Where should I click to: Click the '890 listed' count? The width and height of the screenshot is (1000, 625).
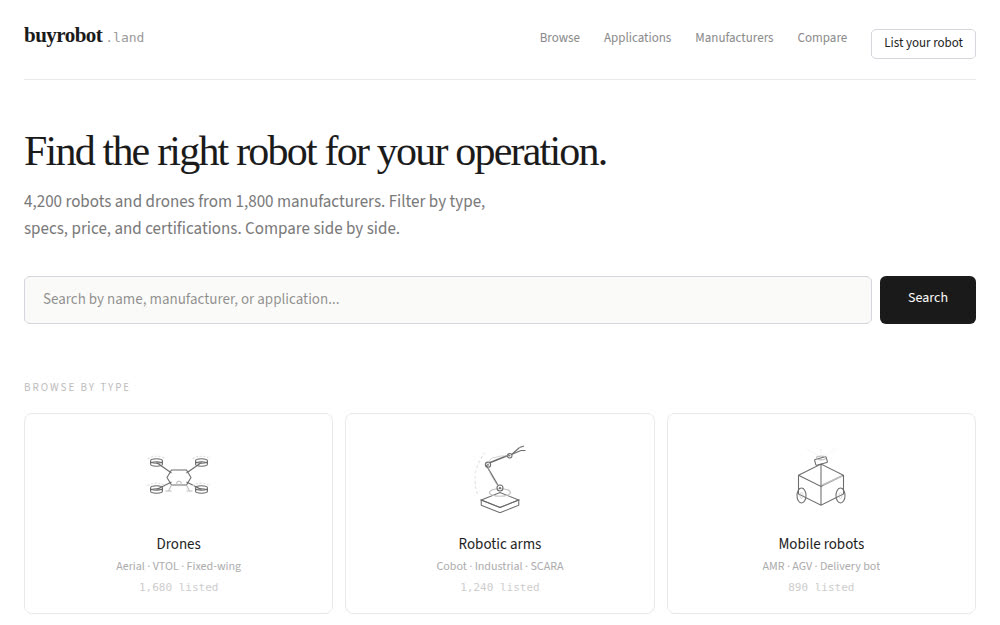[x=821, y=587]
